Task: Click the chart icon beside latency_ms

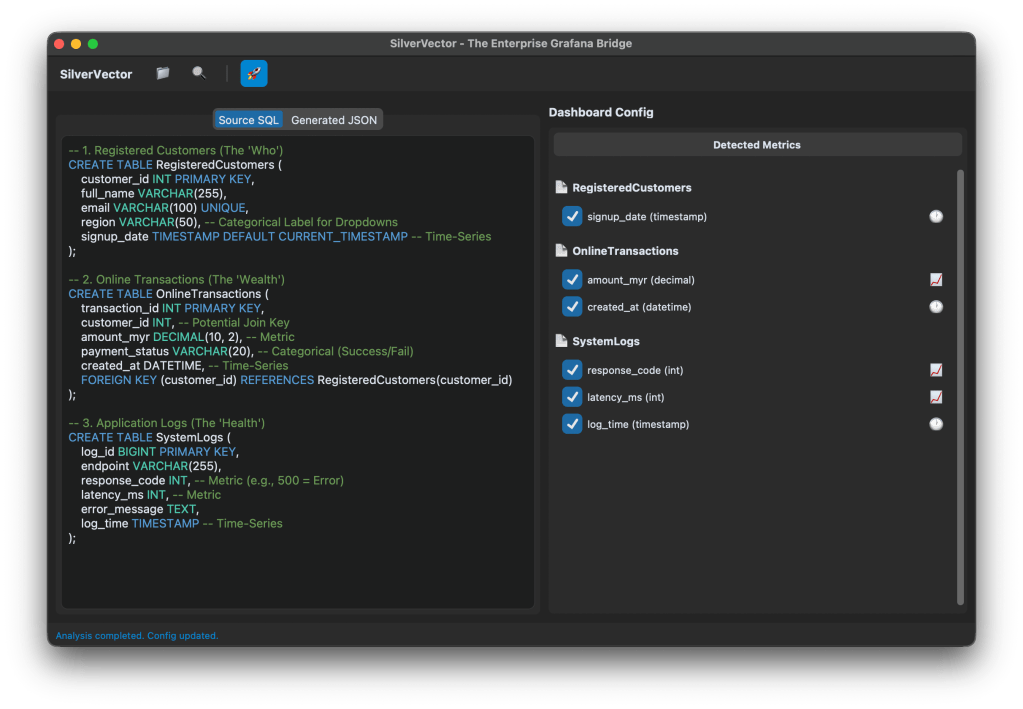Action: 936,397
